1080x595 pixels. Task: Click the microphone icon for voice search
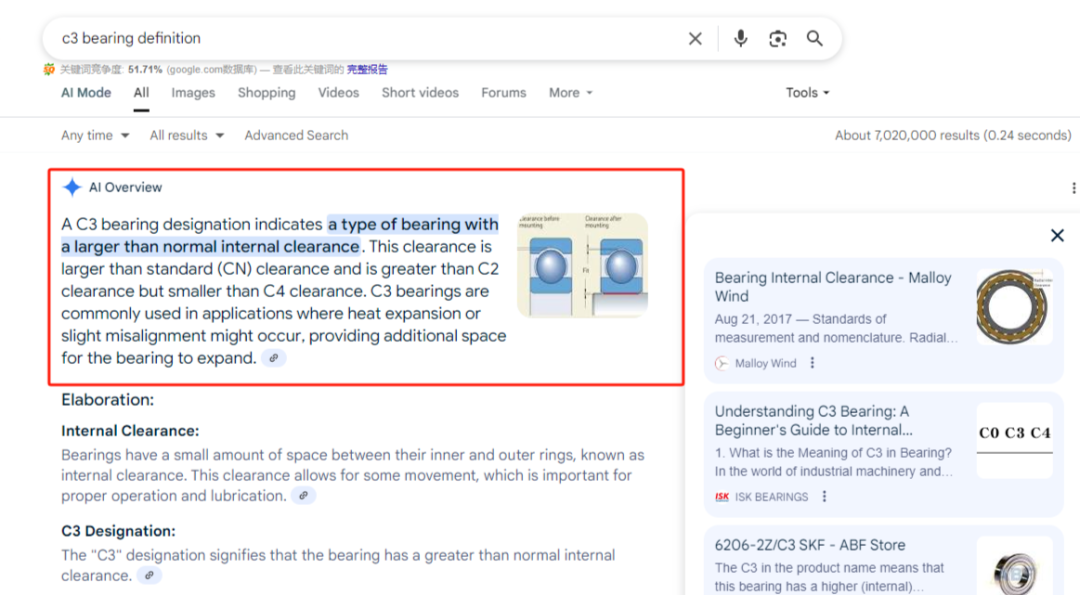click(740, 38)
